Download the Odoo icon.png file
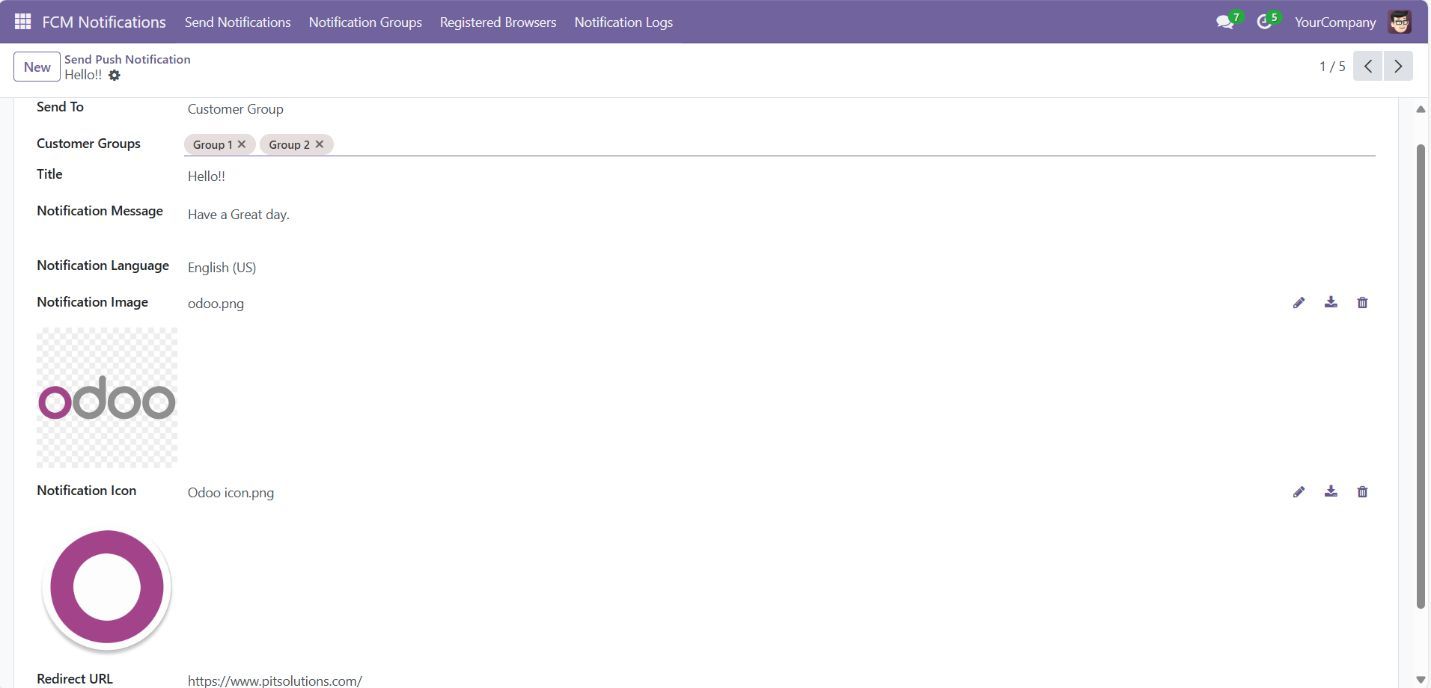1431x688 pixels. pyautogui.click(x=1330, y=491)
